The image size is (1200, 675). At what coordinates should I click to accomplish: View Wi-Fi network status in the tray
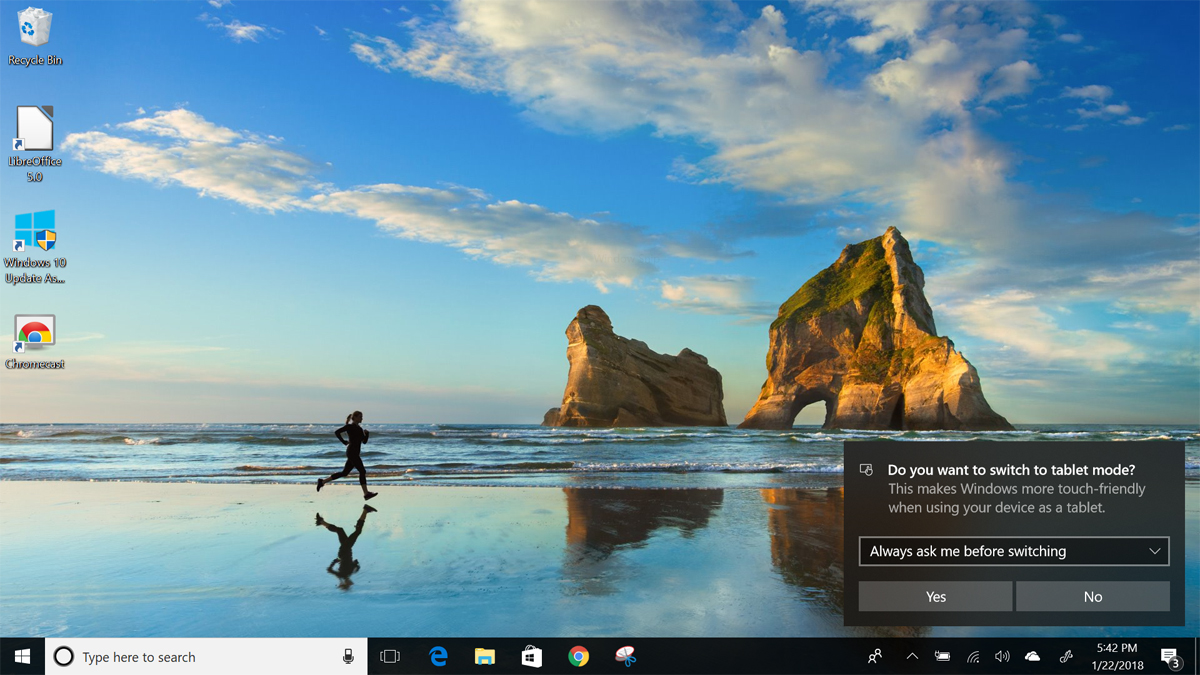(971, 656)
